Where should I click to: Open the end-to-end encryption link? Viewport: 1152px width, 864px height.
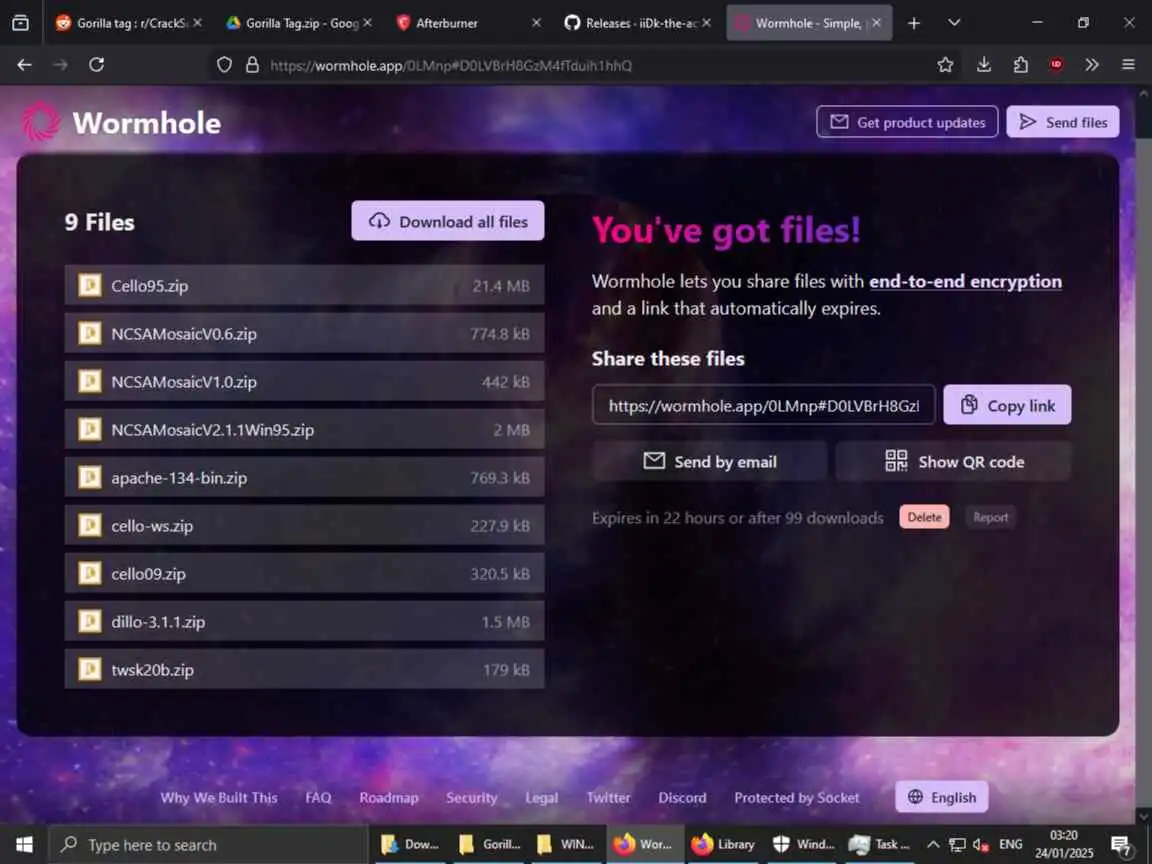965,281
